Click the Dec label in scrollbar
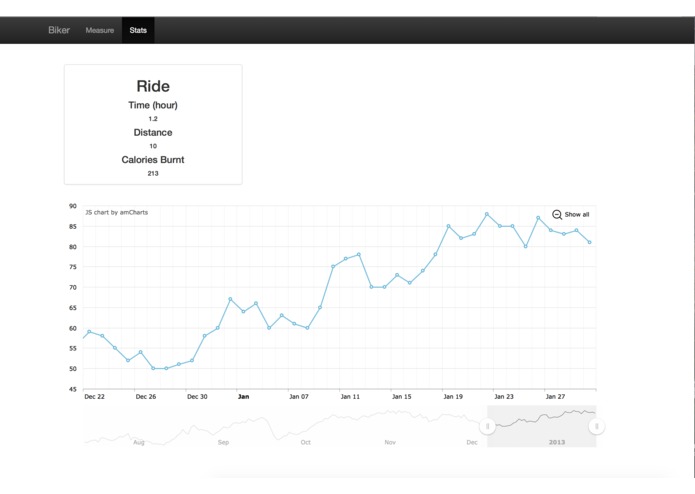 pos(472,442)
